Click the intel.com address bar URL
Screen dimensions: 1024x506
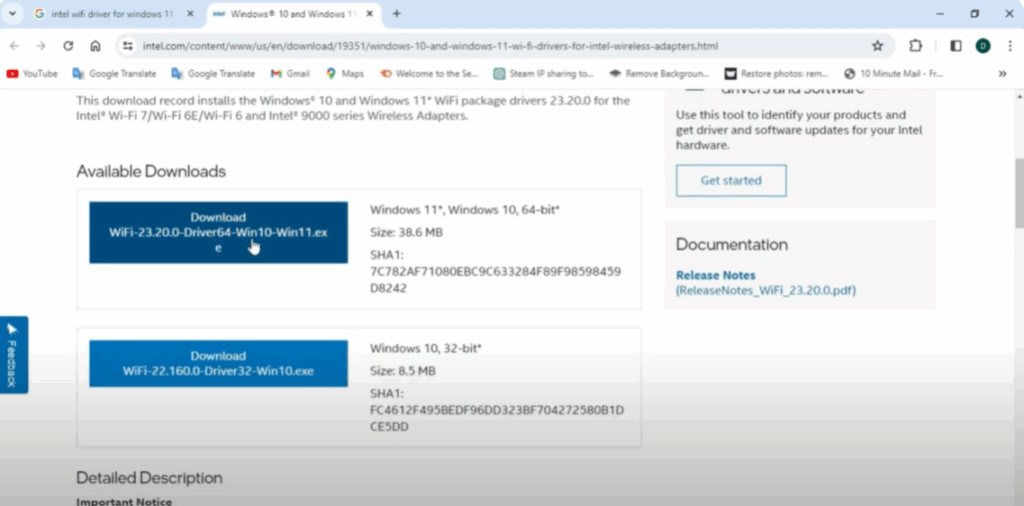click(x=430, y=46)
